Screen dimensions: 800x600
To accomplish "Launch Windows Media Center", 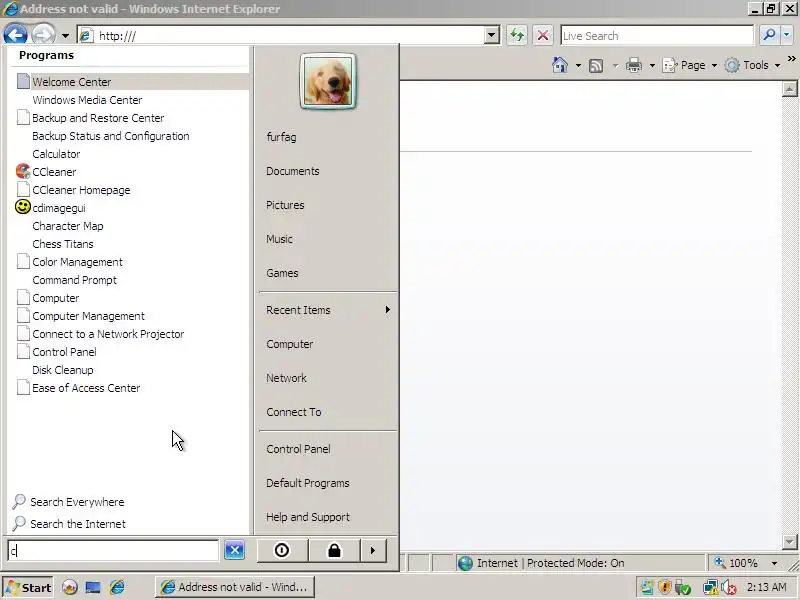I will pos(87,100).
